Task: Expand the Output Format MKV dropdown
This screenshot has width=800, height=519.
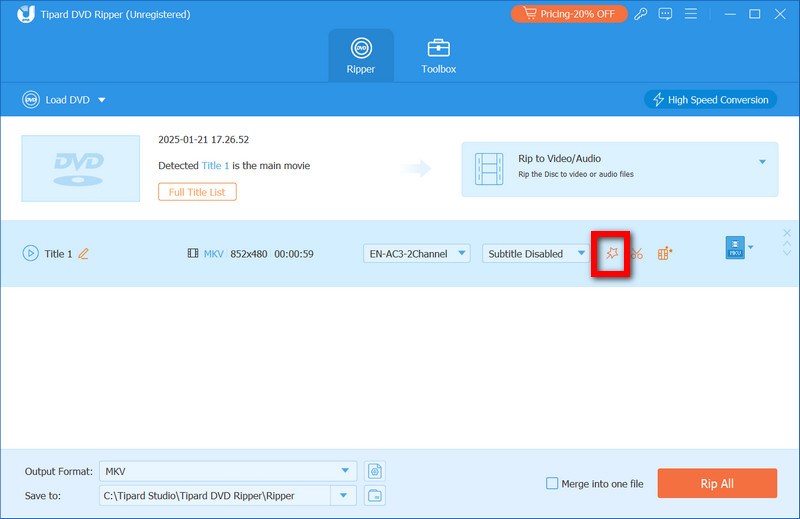Action: tap(345, 471)
